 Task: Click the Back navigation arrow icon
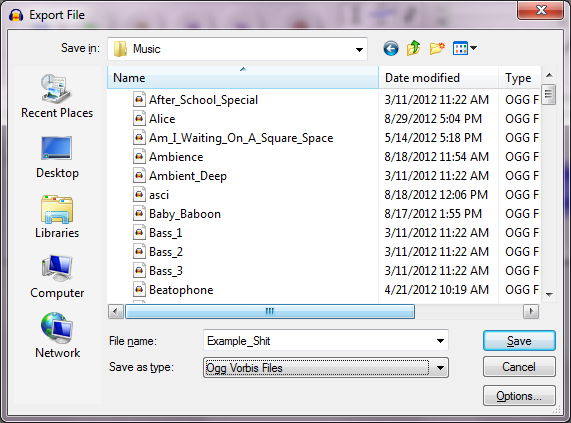point(391,48)
